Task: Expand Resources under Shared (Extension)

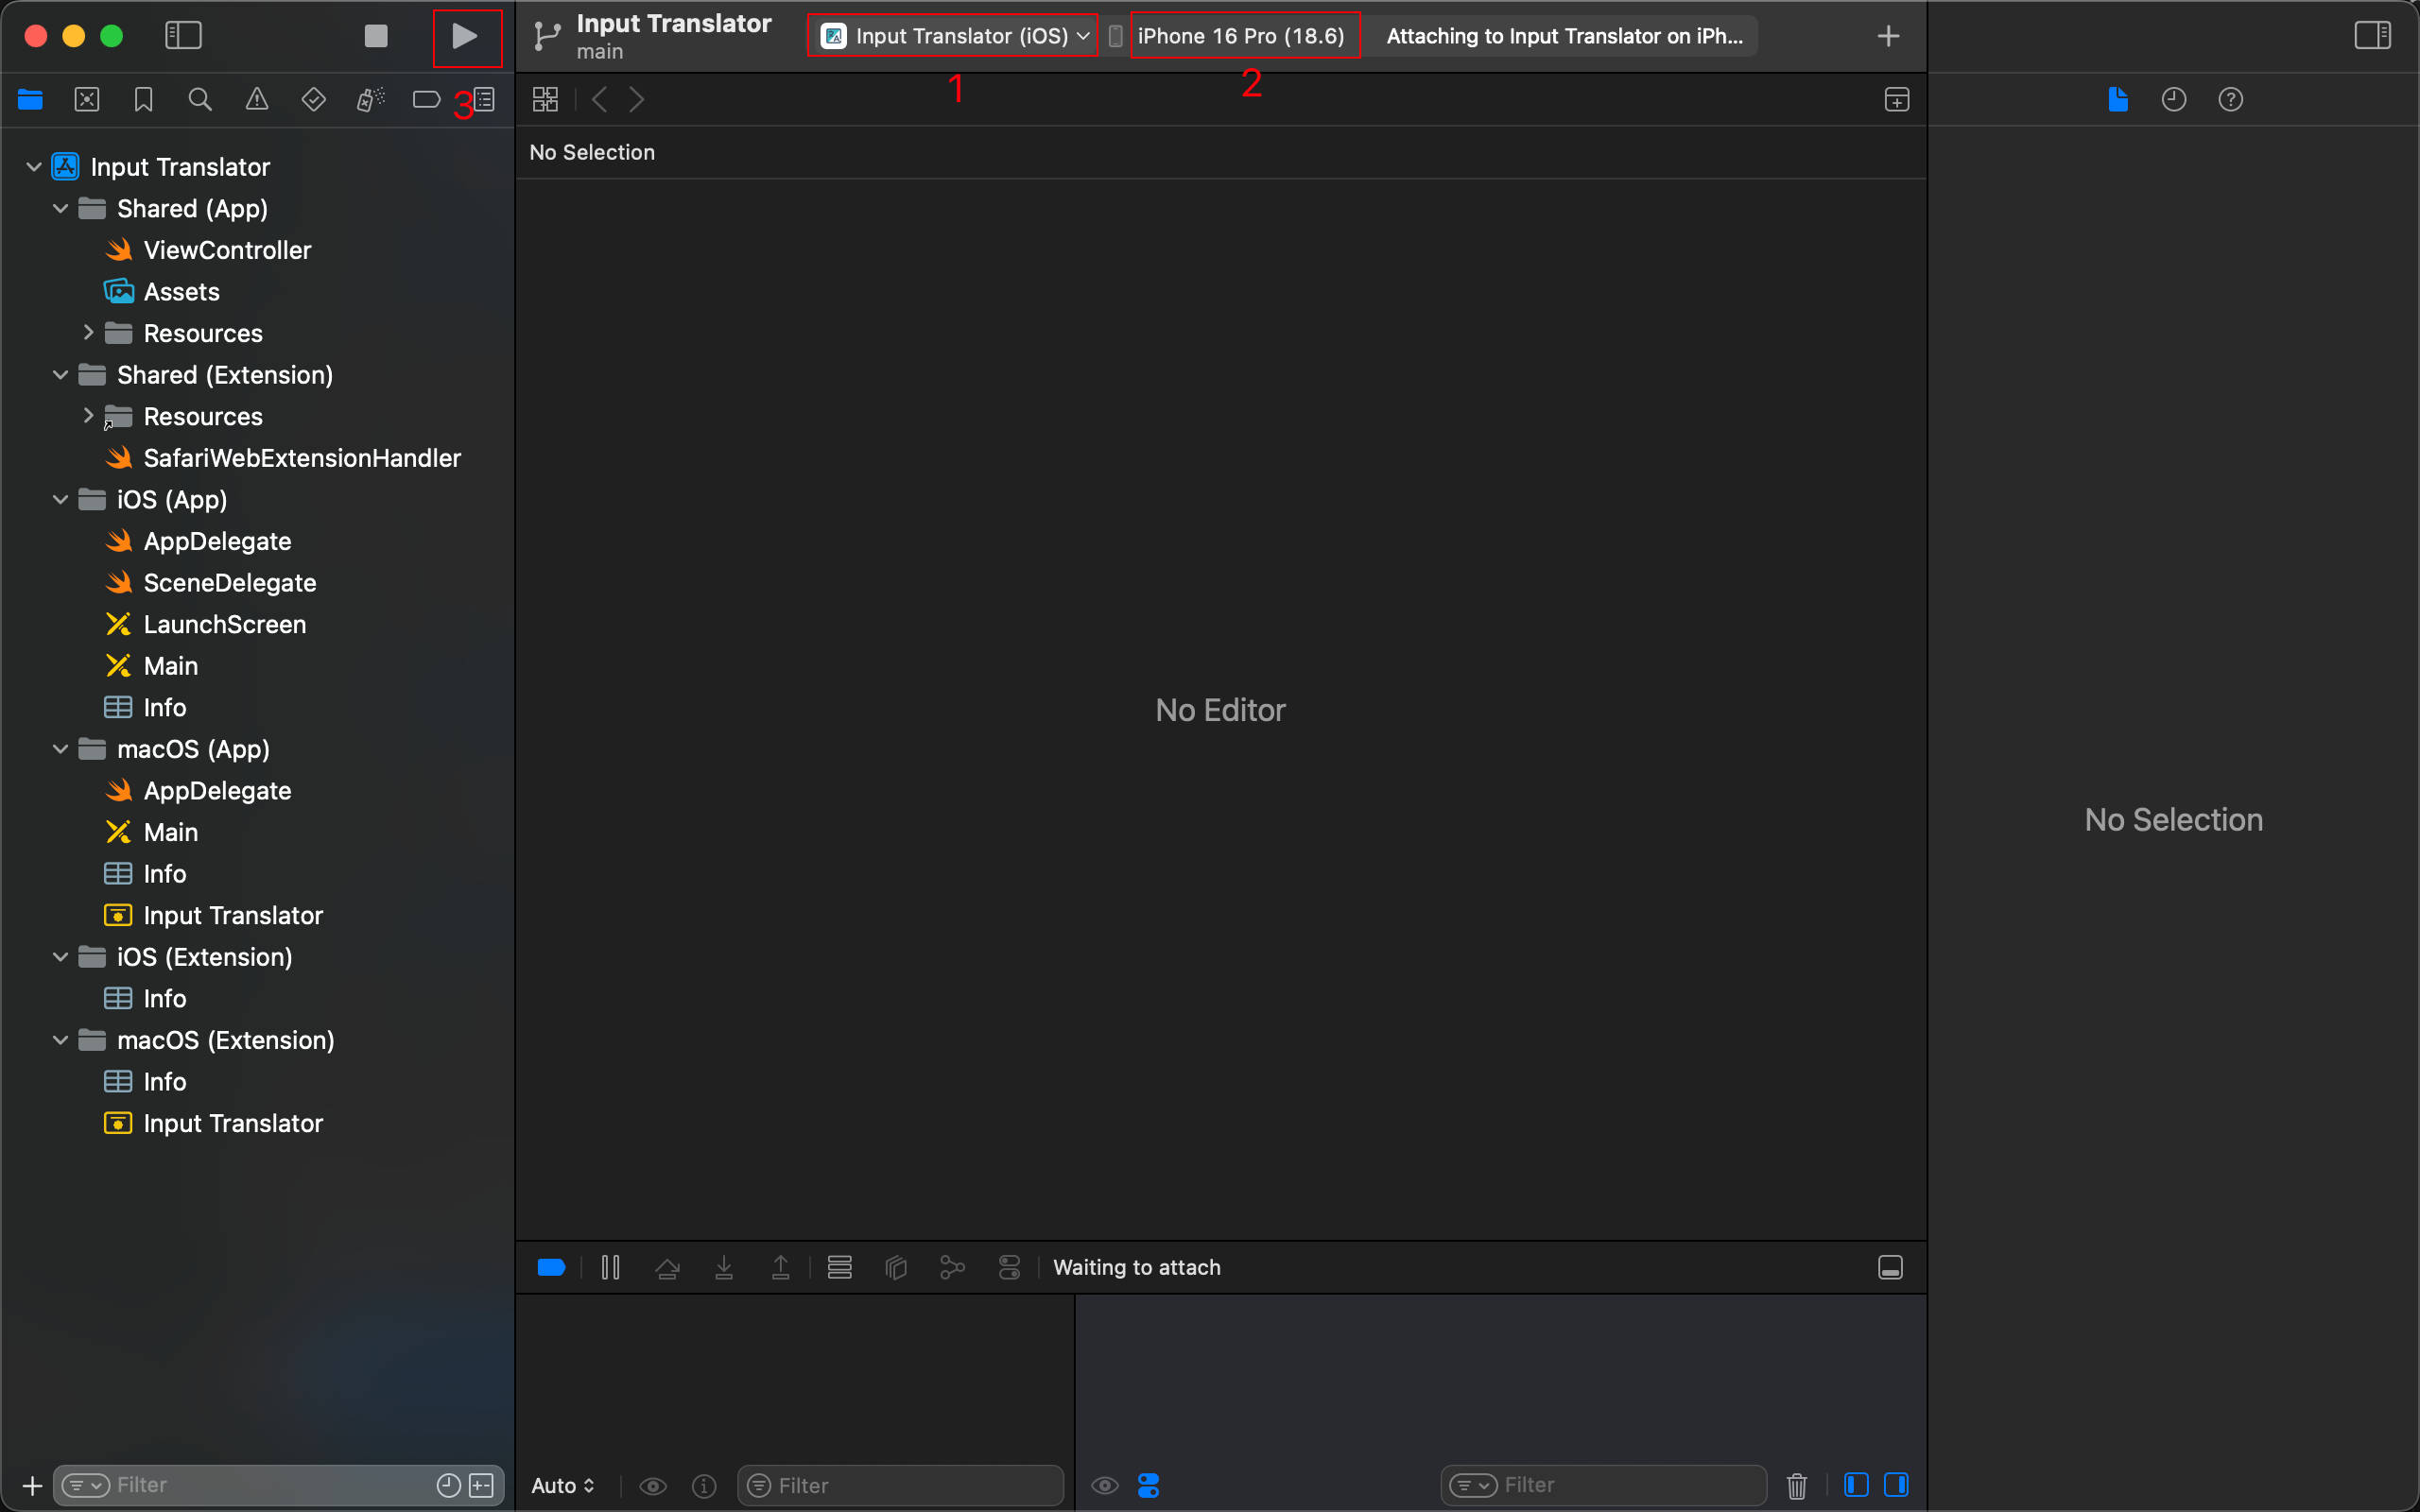Action: coord(88,415)
